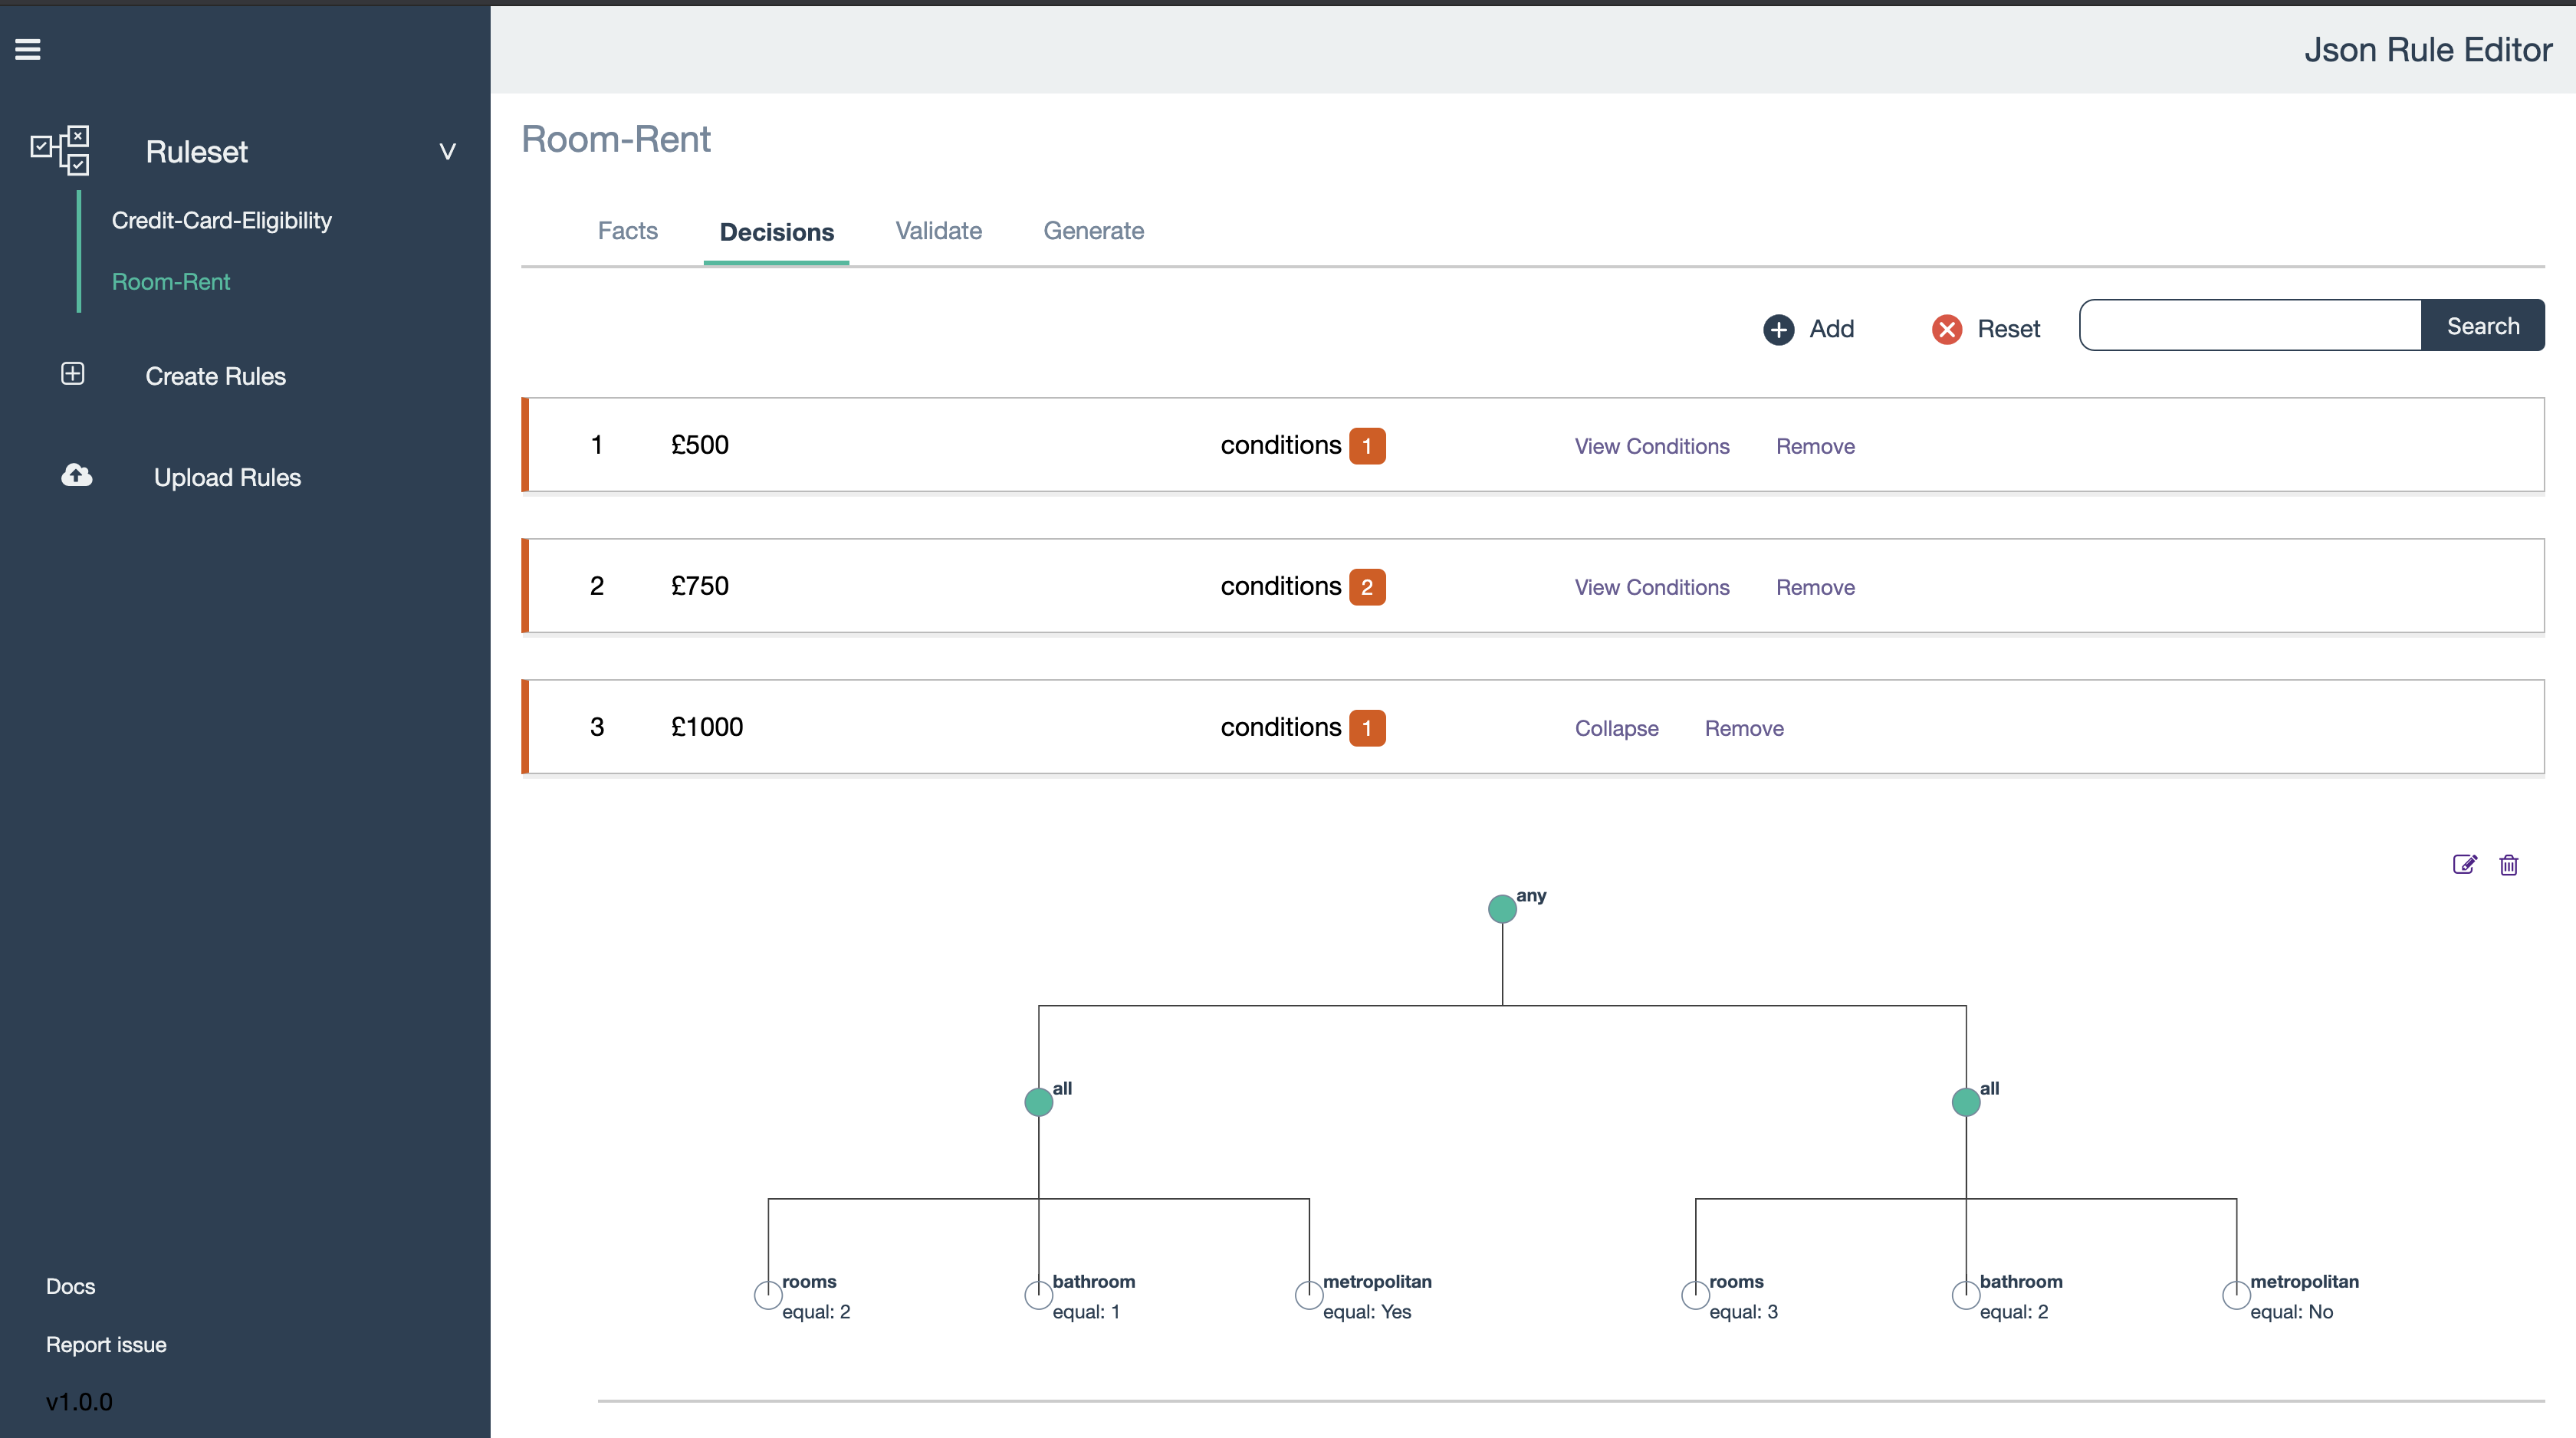Image resolution: width=2576 pixels, height=1438 pixels.
Task: Click the trash icon above the tree
Action: tap(2508, 864)
